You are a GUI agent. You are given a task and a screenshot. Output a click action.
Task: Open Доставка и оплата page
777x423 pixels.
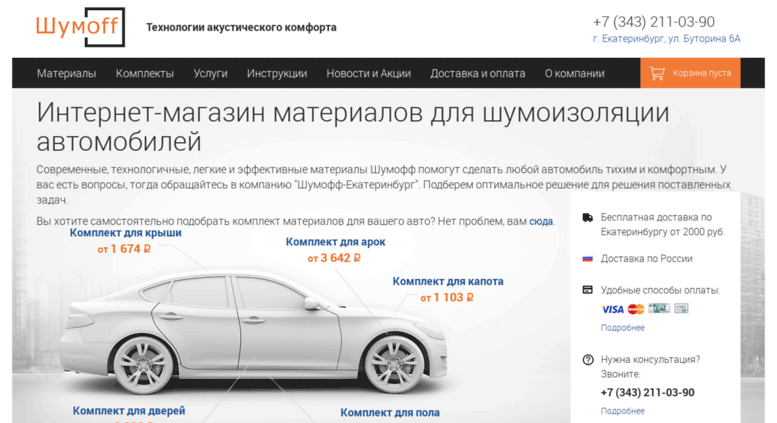click(478, 73)
